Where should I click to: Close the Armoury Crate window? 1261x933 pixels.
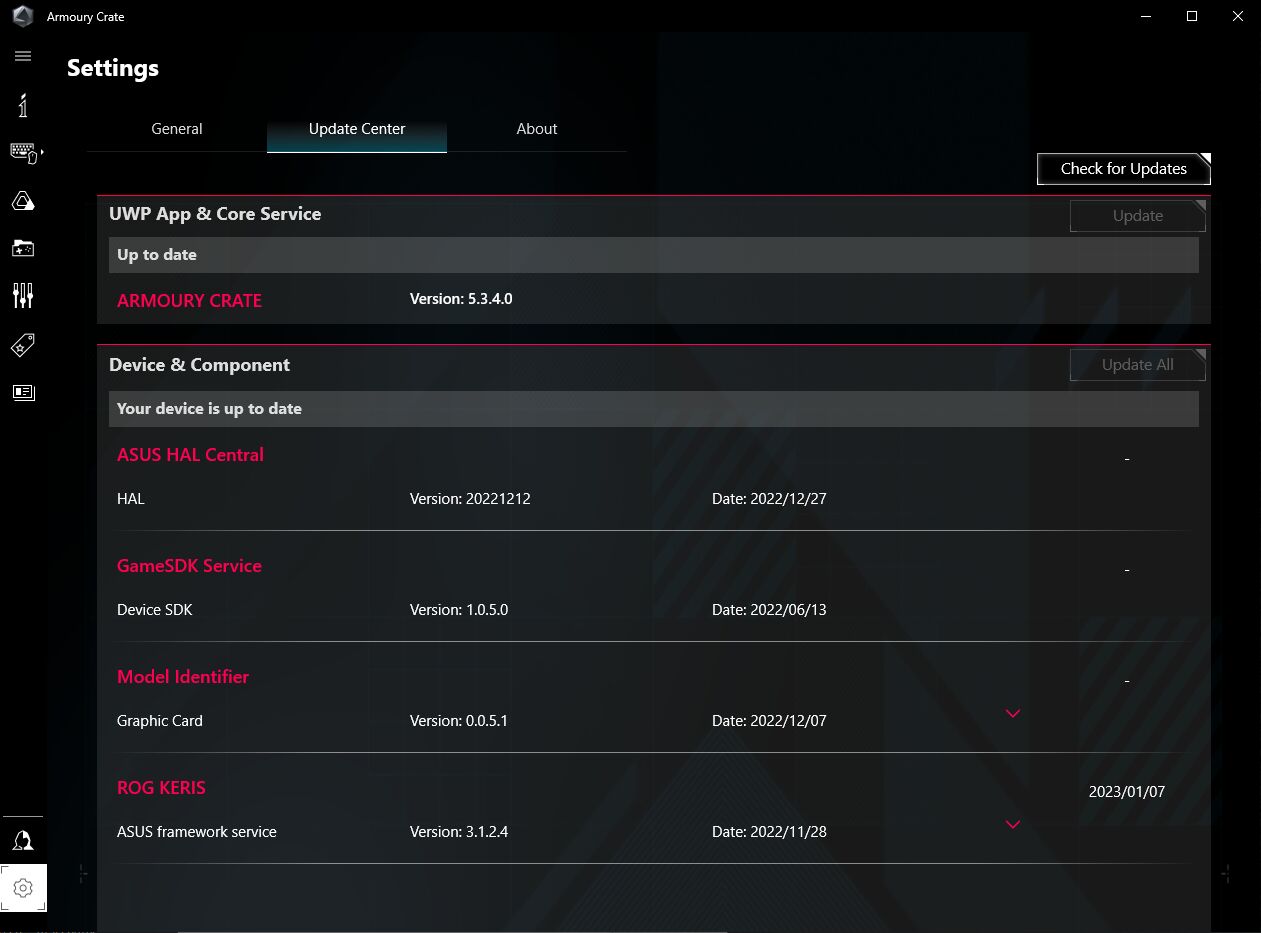[1238, 17]
